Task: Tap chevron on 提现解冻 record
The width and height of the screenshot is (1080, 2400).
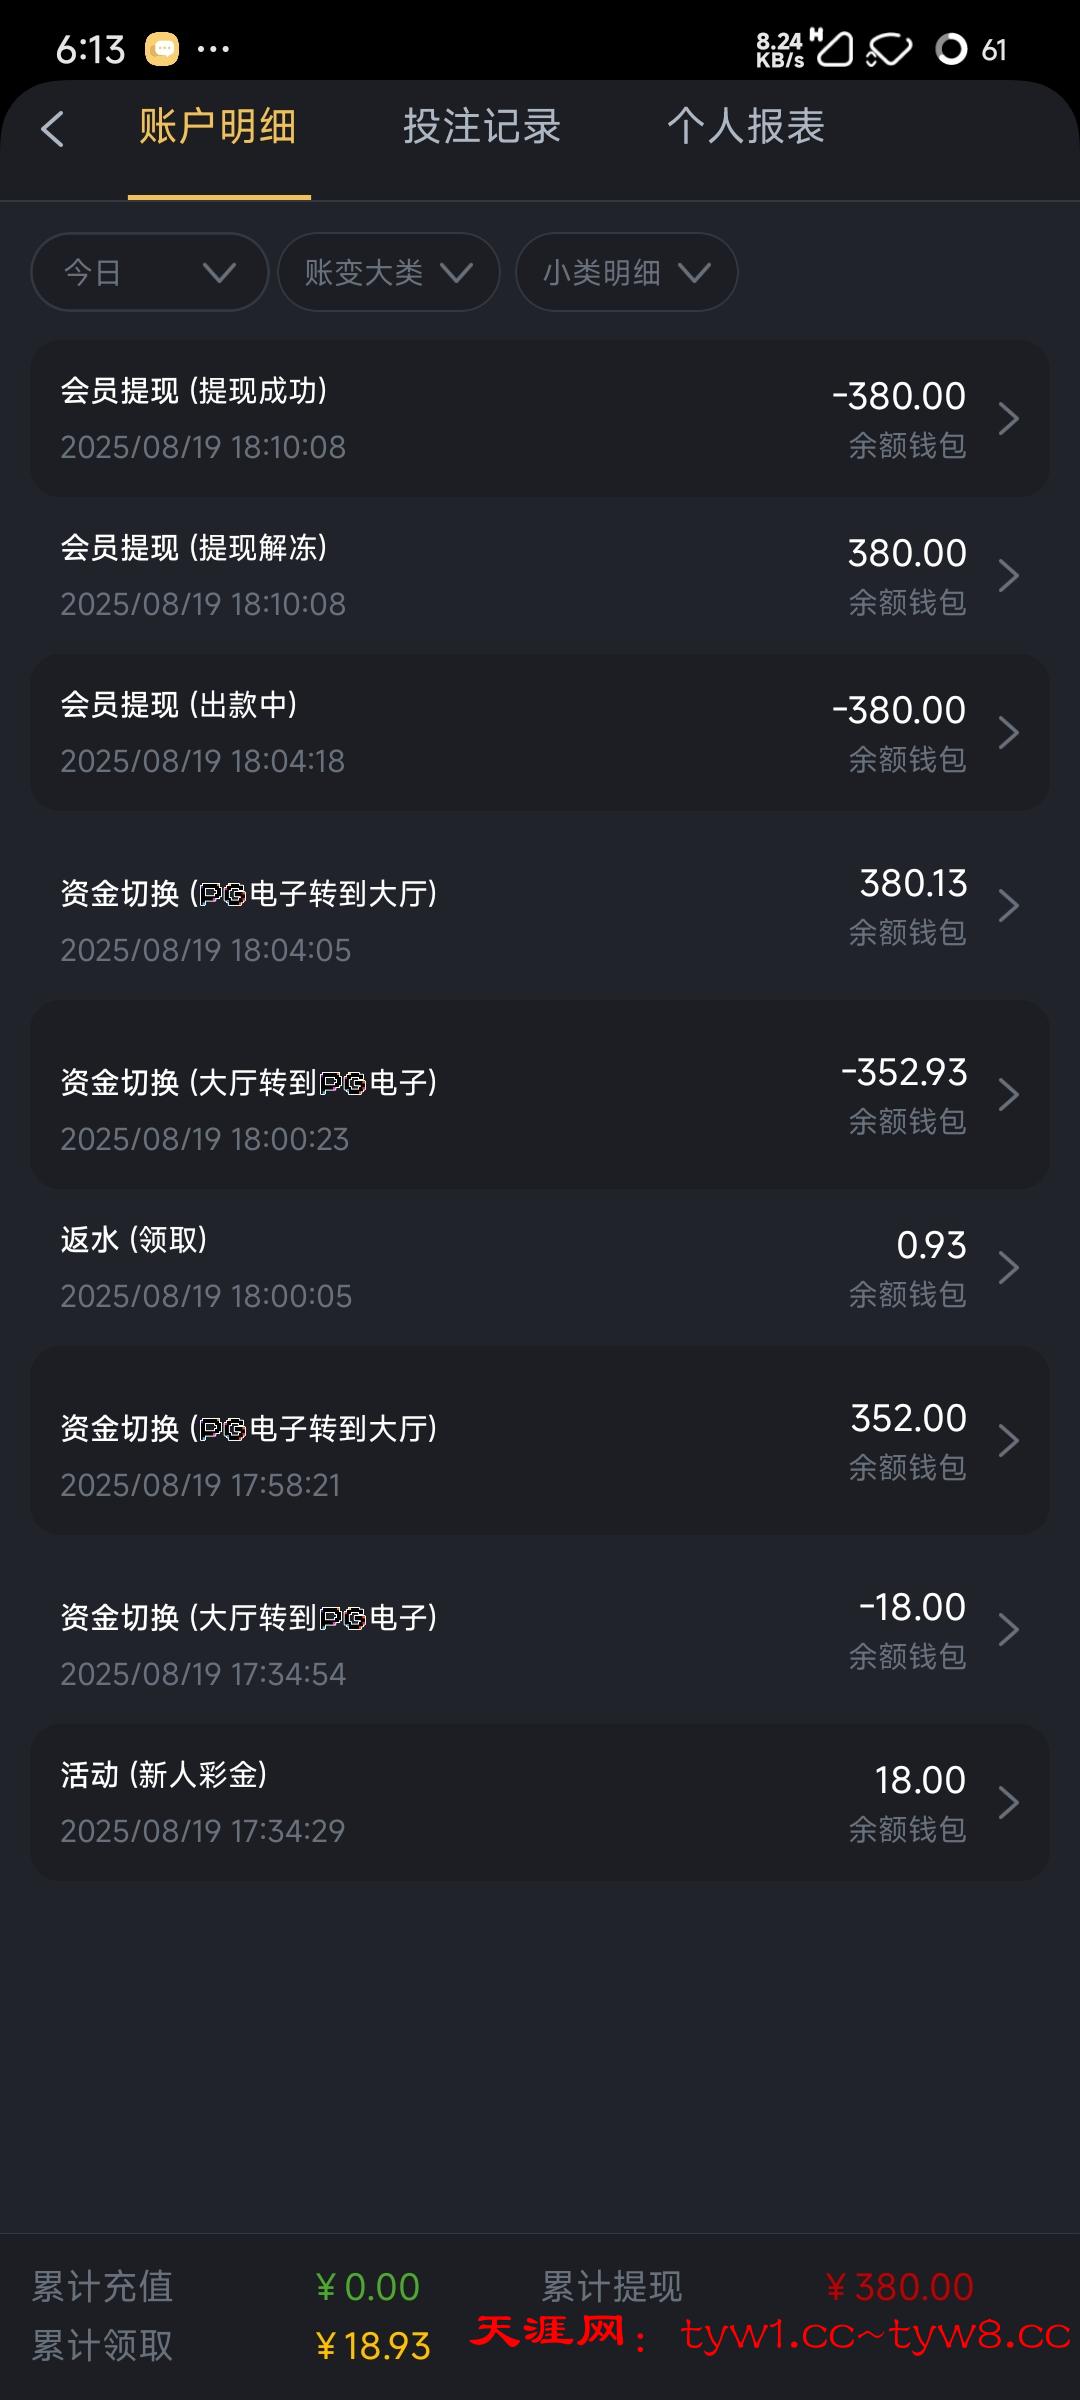Action: pos(1009,575)
